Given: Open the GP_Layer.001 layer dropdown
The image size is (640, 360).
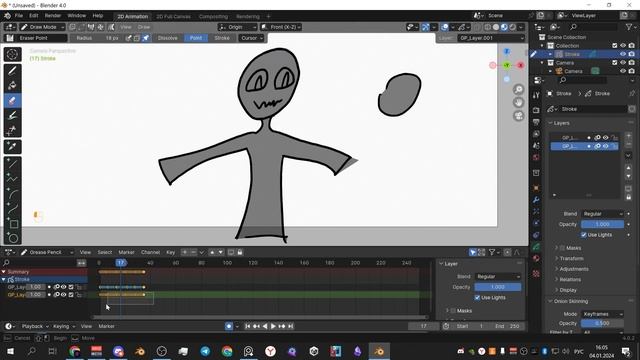Looking at the screenshot, I should (x=491, y=38).
